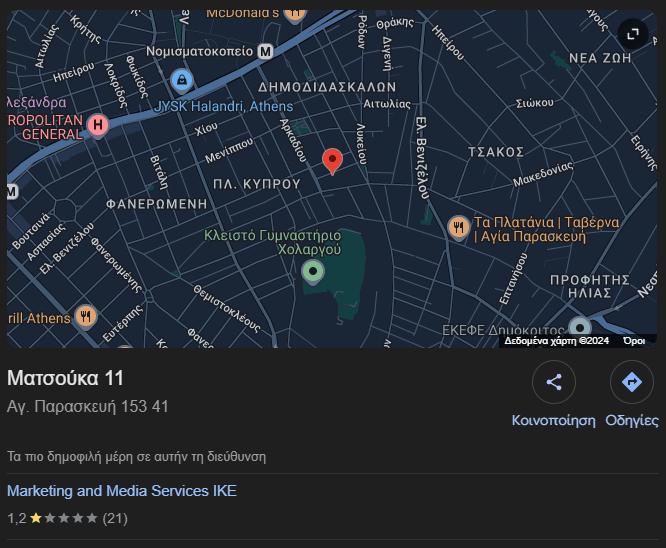Select the Αρκαδίου street label

(x=293, y=140)
